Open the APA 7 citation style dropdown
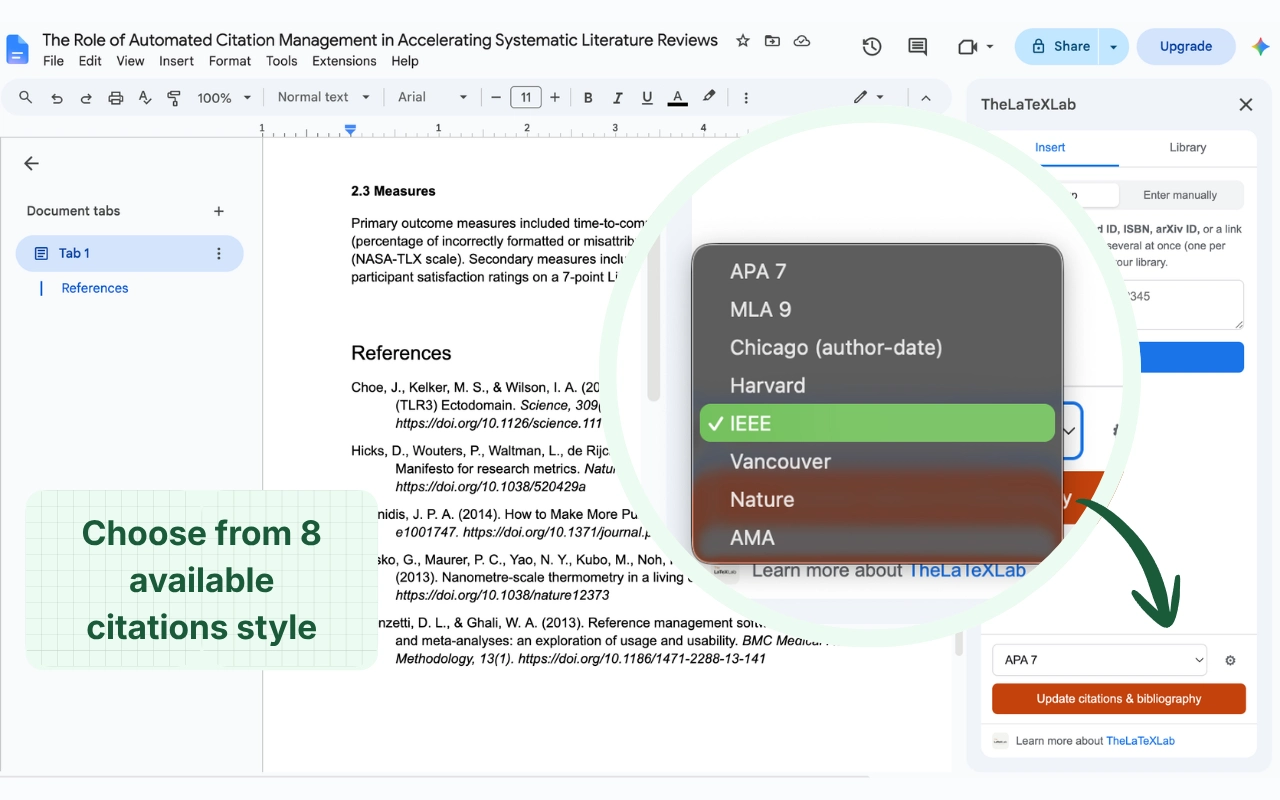This screenshot has width=1280, height=800. (1100, 660)
